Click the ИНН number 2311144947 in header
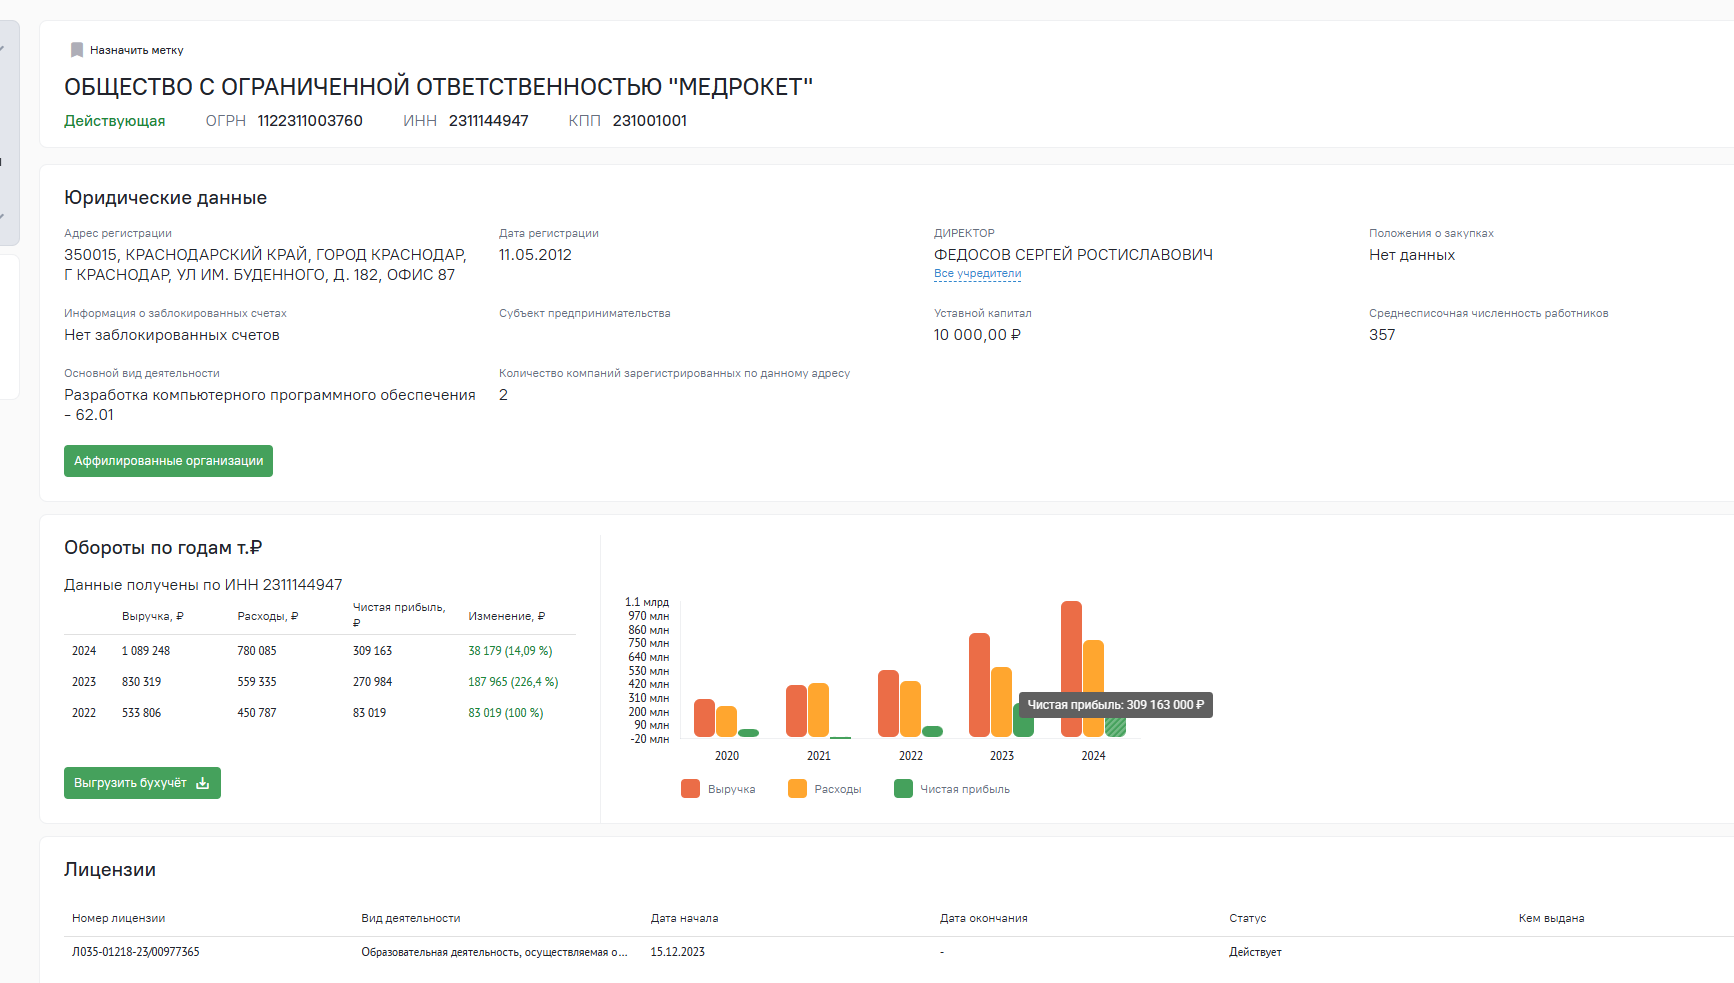The height and width of the screenshot is (983, 1734). pos(488,121)
